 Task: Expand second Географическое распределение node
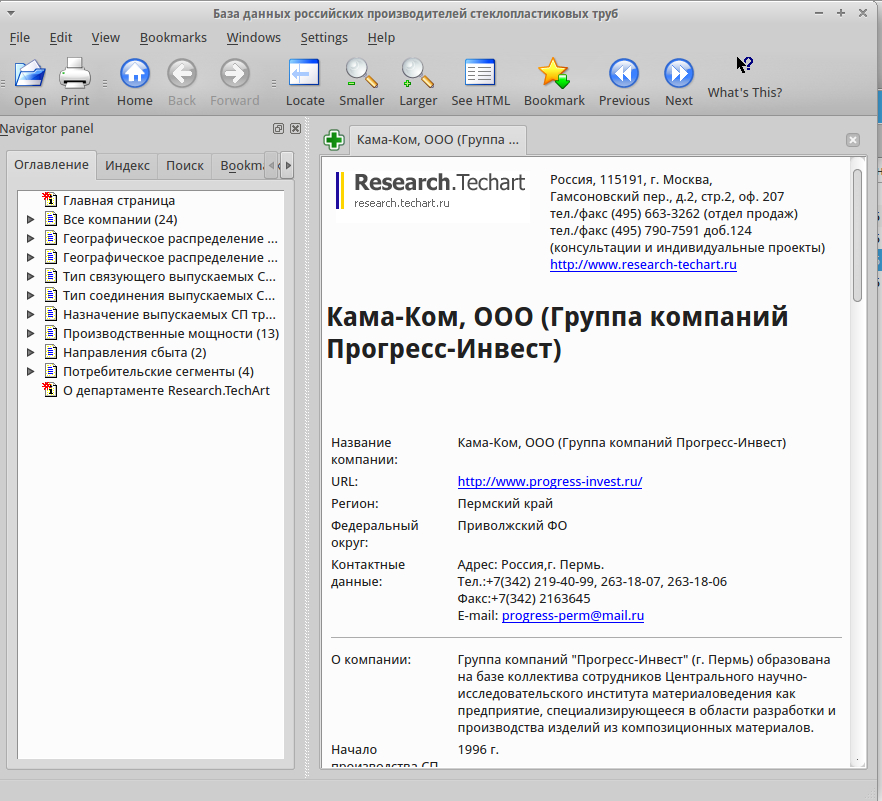coord(31,258)
